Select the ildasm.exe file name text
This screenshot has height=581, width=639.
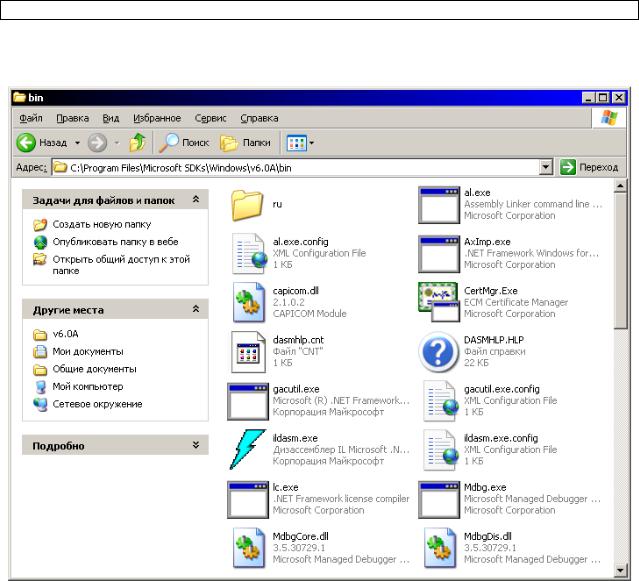coord(295,438)
